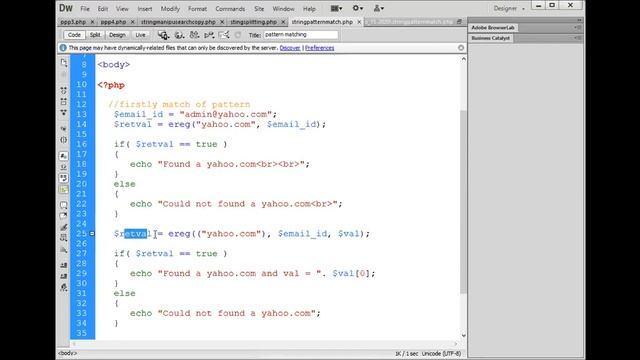Open the Layout dropdown in the menu bar

pos(336,8)
